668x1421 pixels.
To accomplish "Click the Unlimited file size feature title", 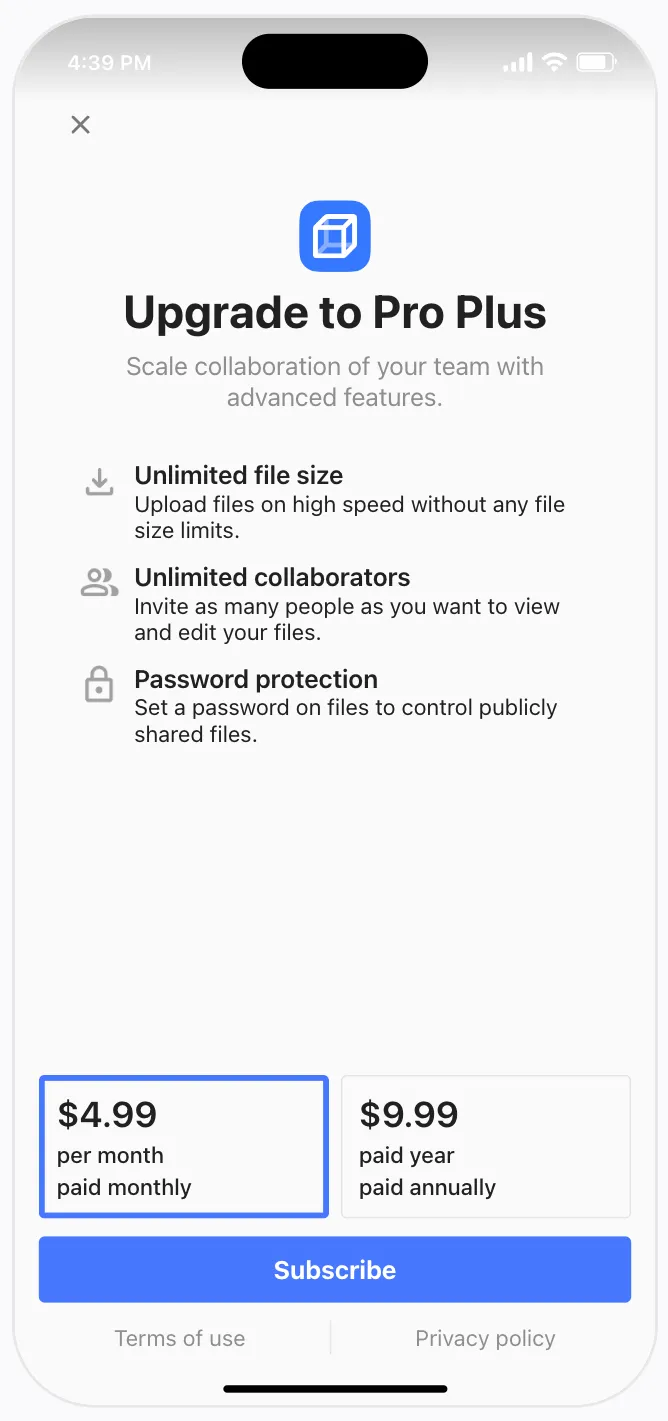I will coord(239,475).
